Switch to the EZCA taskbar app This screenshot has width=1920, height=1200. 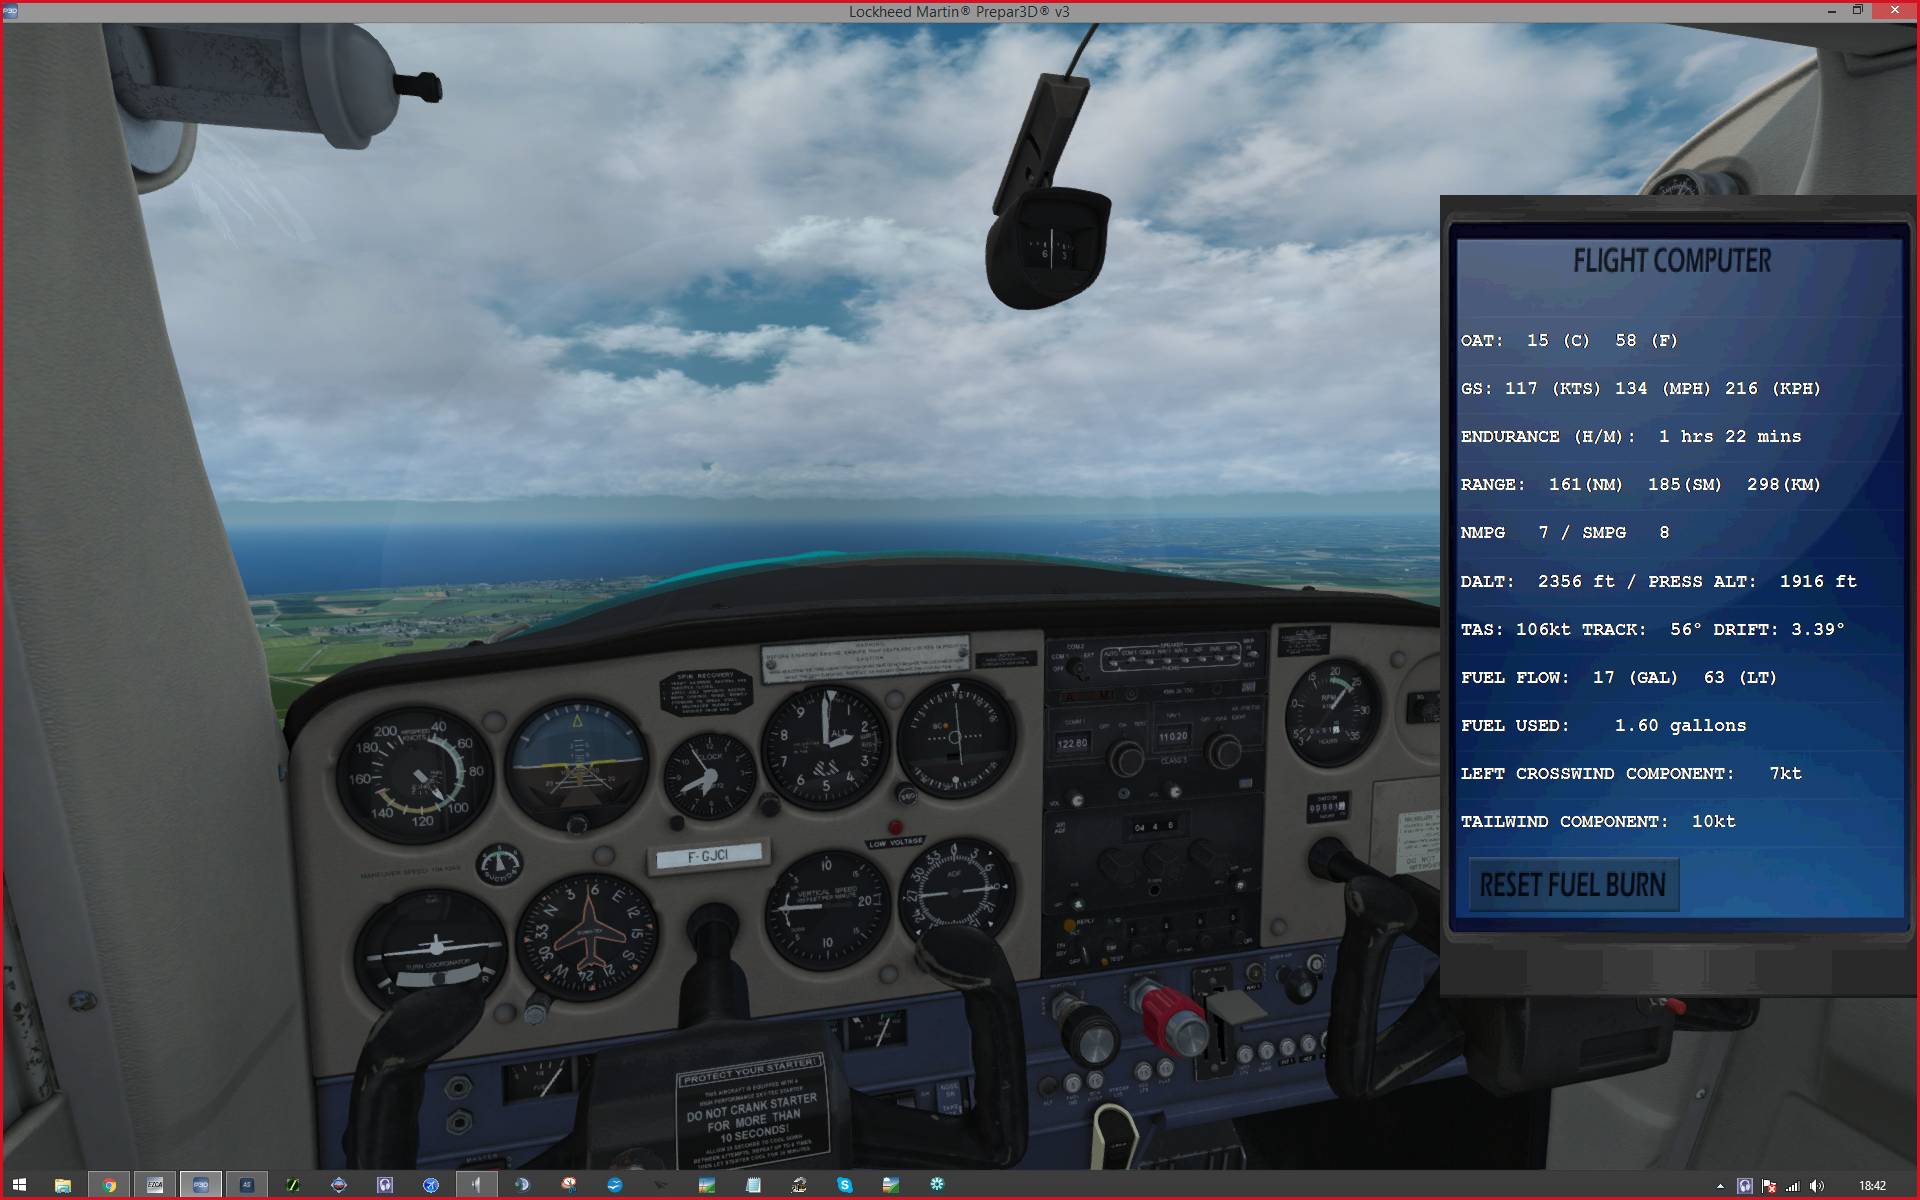coord(155,1185)
